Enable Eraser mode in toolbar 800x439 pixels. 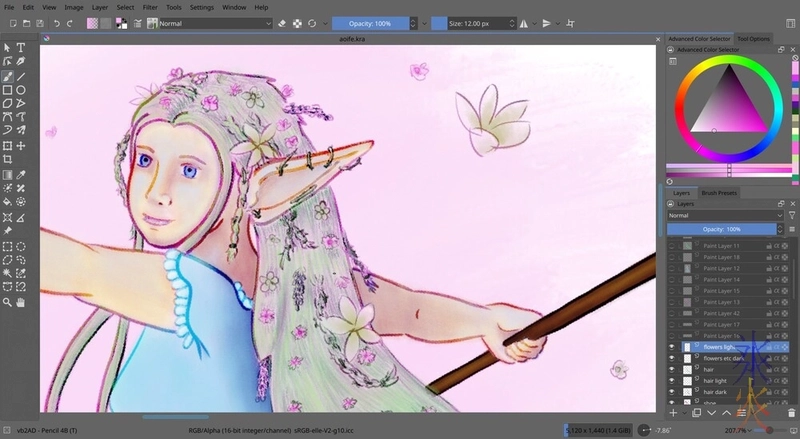282,22
